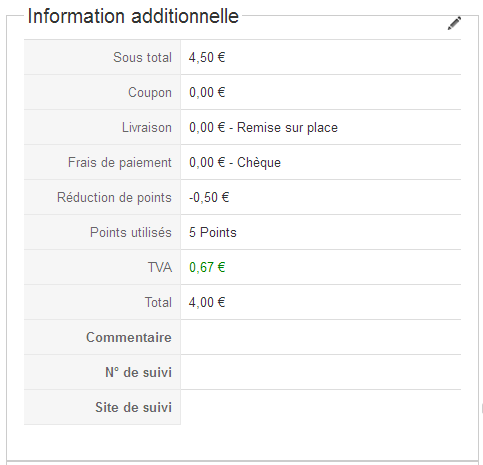Click the empty Commentaire field cell
483x465 pixels.
click(x=321, y=337)
